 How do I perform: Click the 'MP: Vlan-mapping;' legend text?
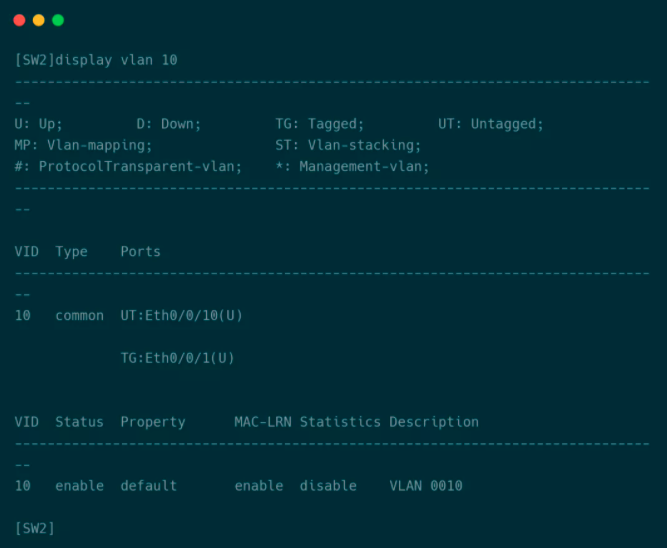click(83, 145)
